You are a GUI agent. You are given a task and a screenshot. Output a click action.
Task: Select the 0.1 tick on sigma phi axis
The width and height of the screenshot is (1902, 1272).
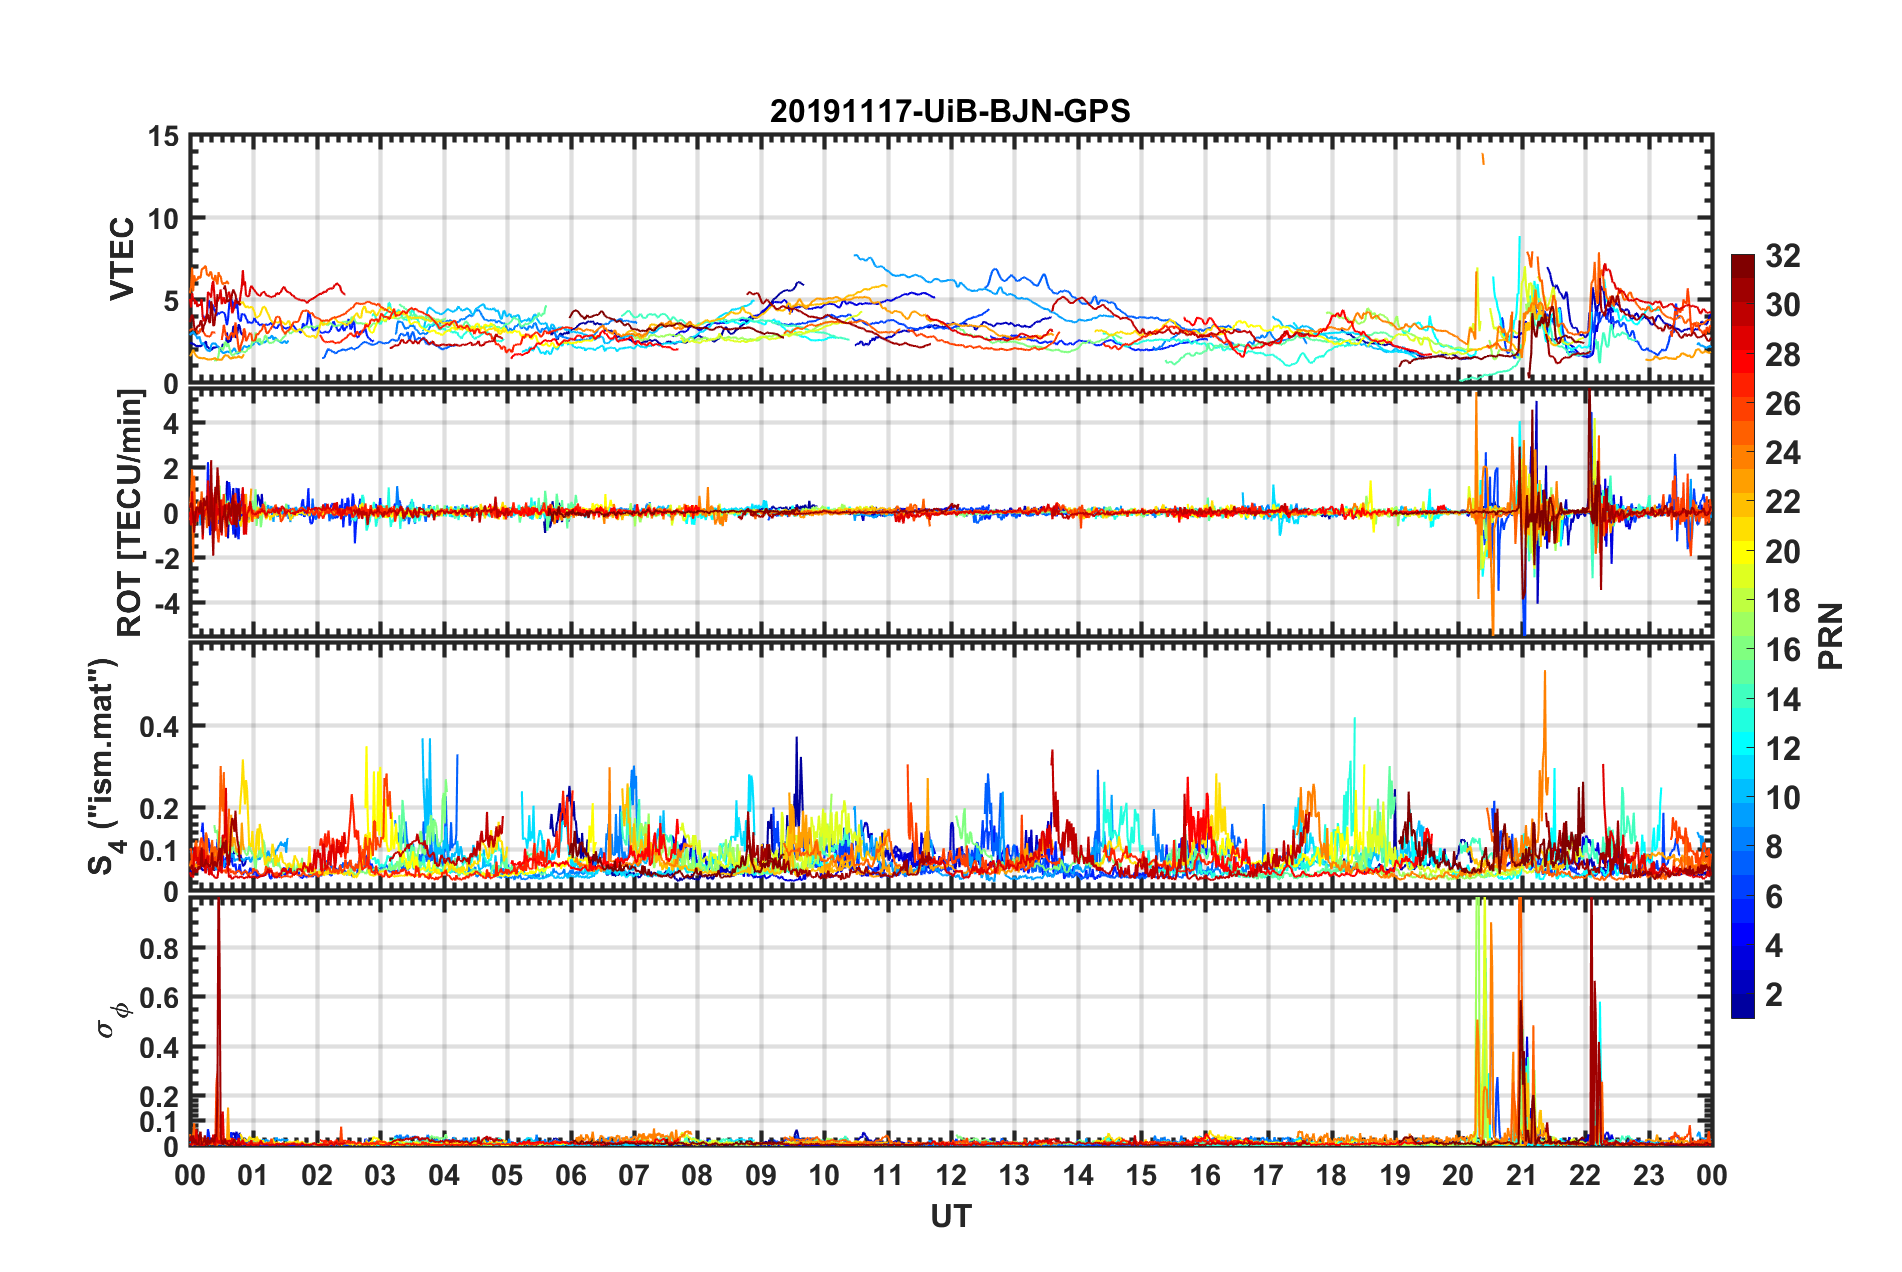point(160,1122)
